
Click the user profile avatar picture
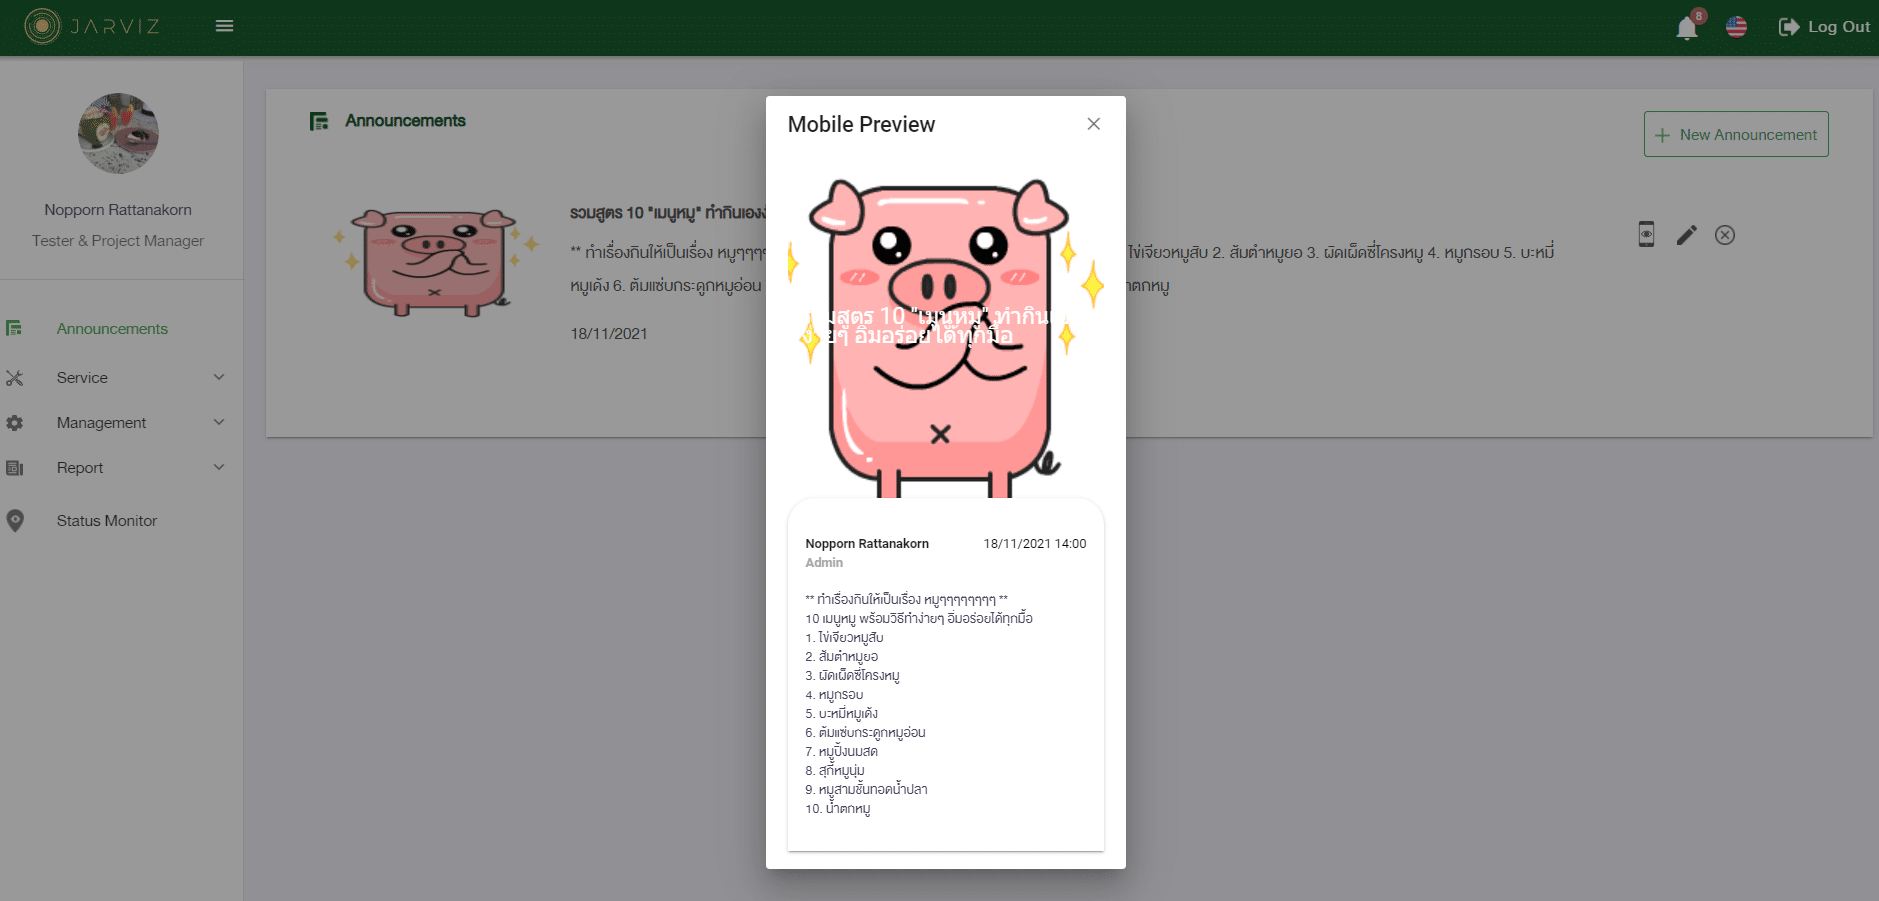click(118, 134)
